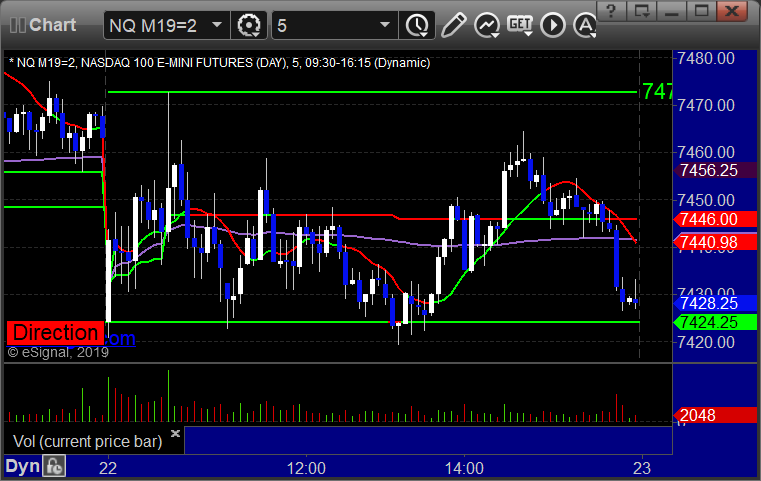761x481 pixels.
Task: Click the help question-mark button
Action: (611, 11)
